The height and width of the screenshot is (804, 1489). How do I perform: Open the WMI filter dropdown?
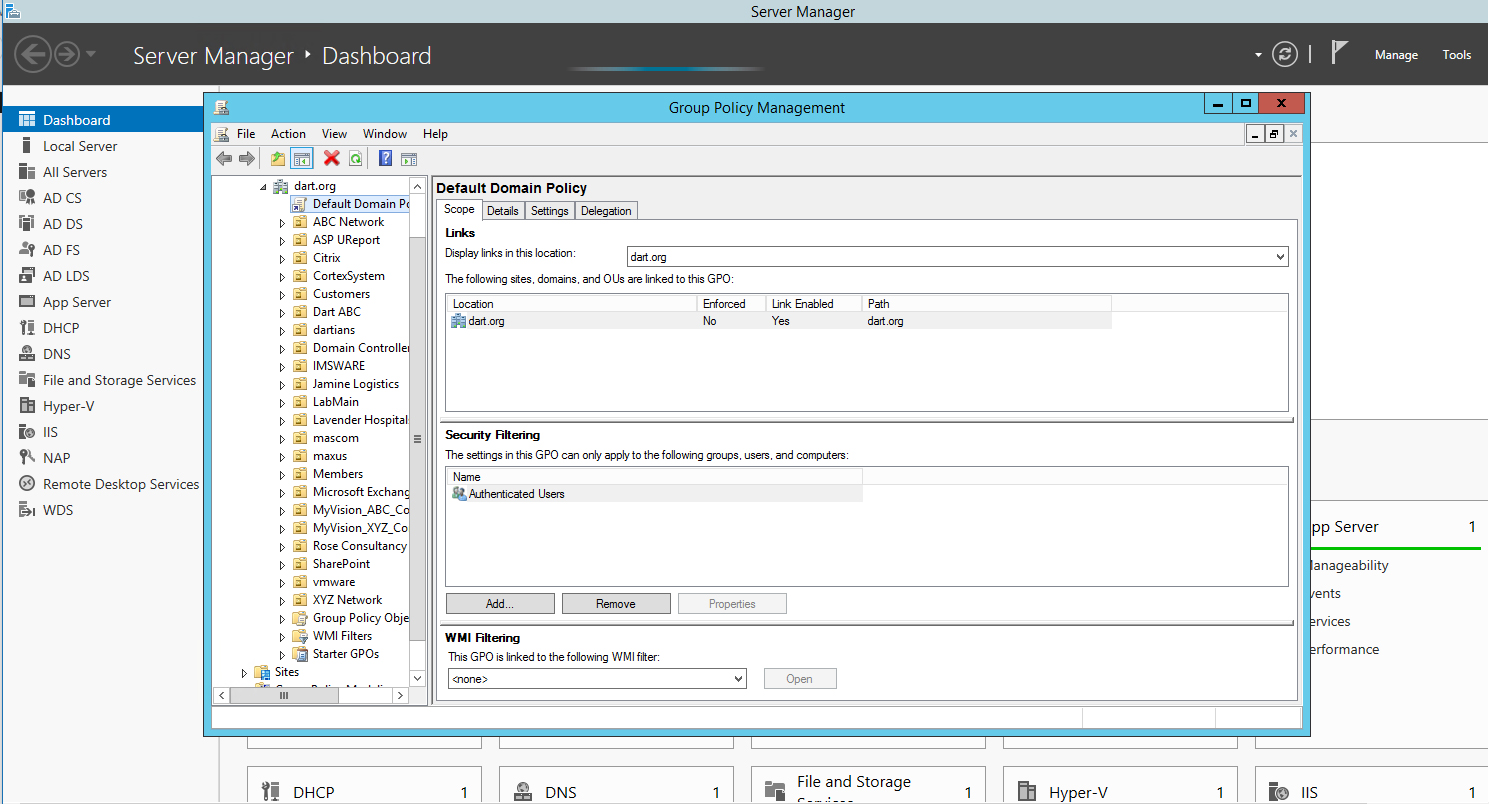(x=739, y=679)
